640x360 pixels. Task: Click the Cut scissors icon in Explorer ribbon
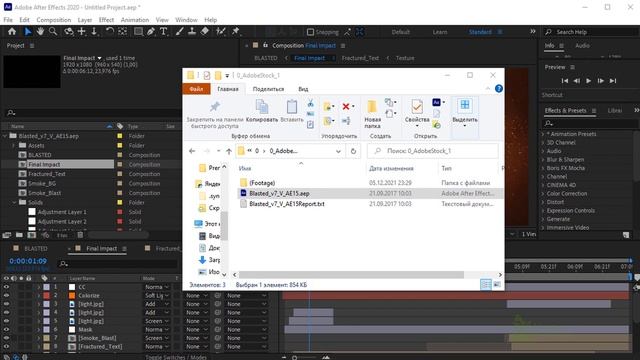coord(311,103)
